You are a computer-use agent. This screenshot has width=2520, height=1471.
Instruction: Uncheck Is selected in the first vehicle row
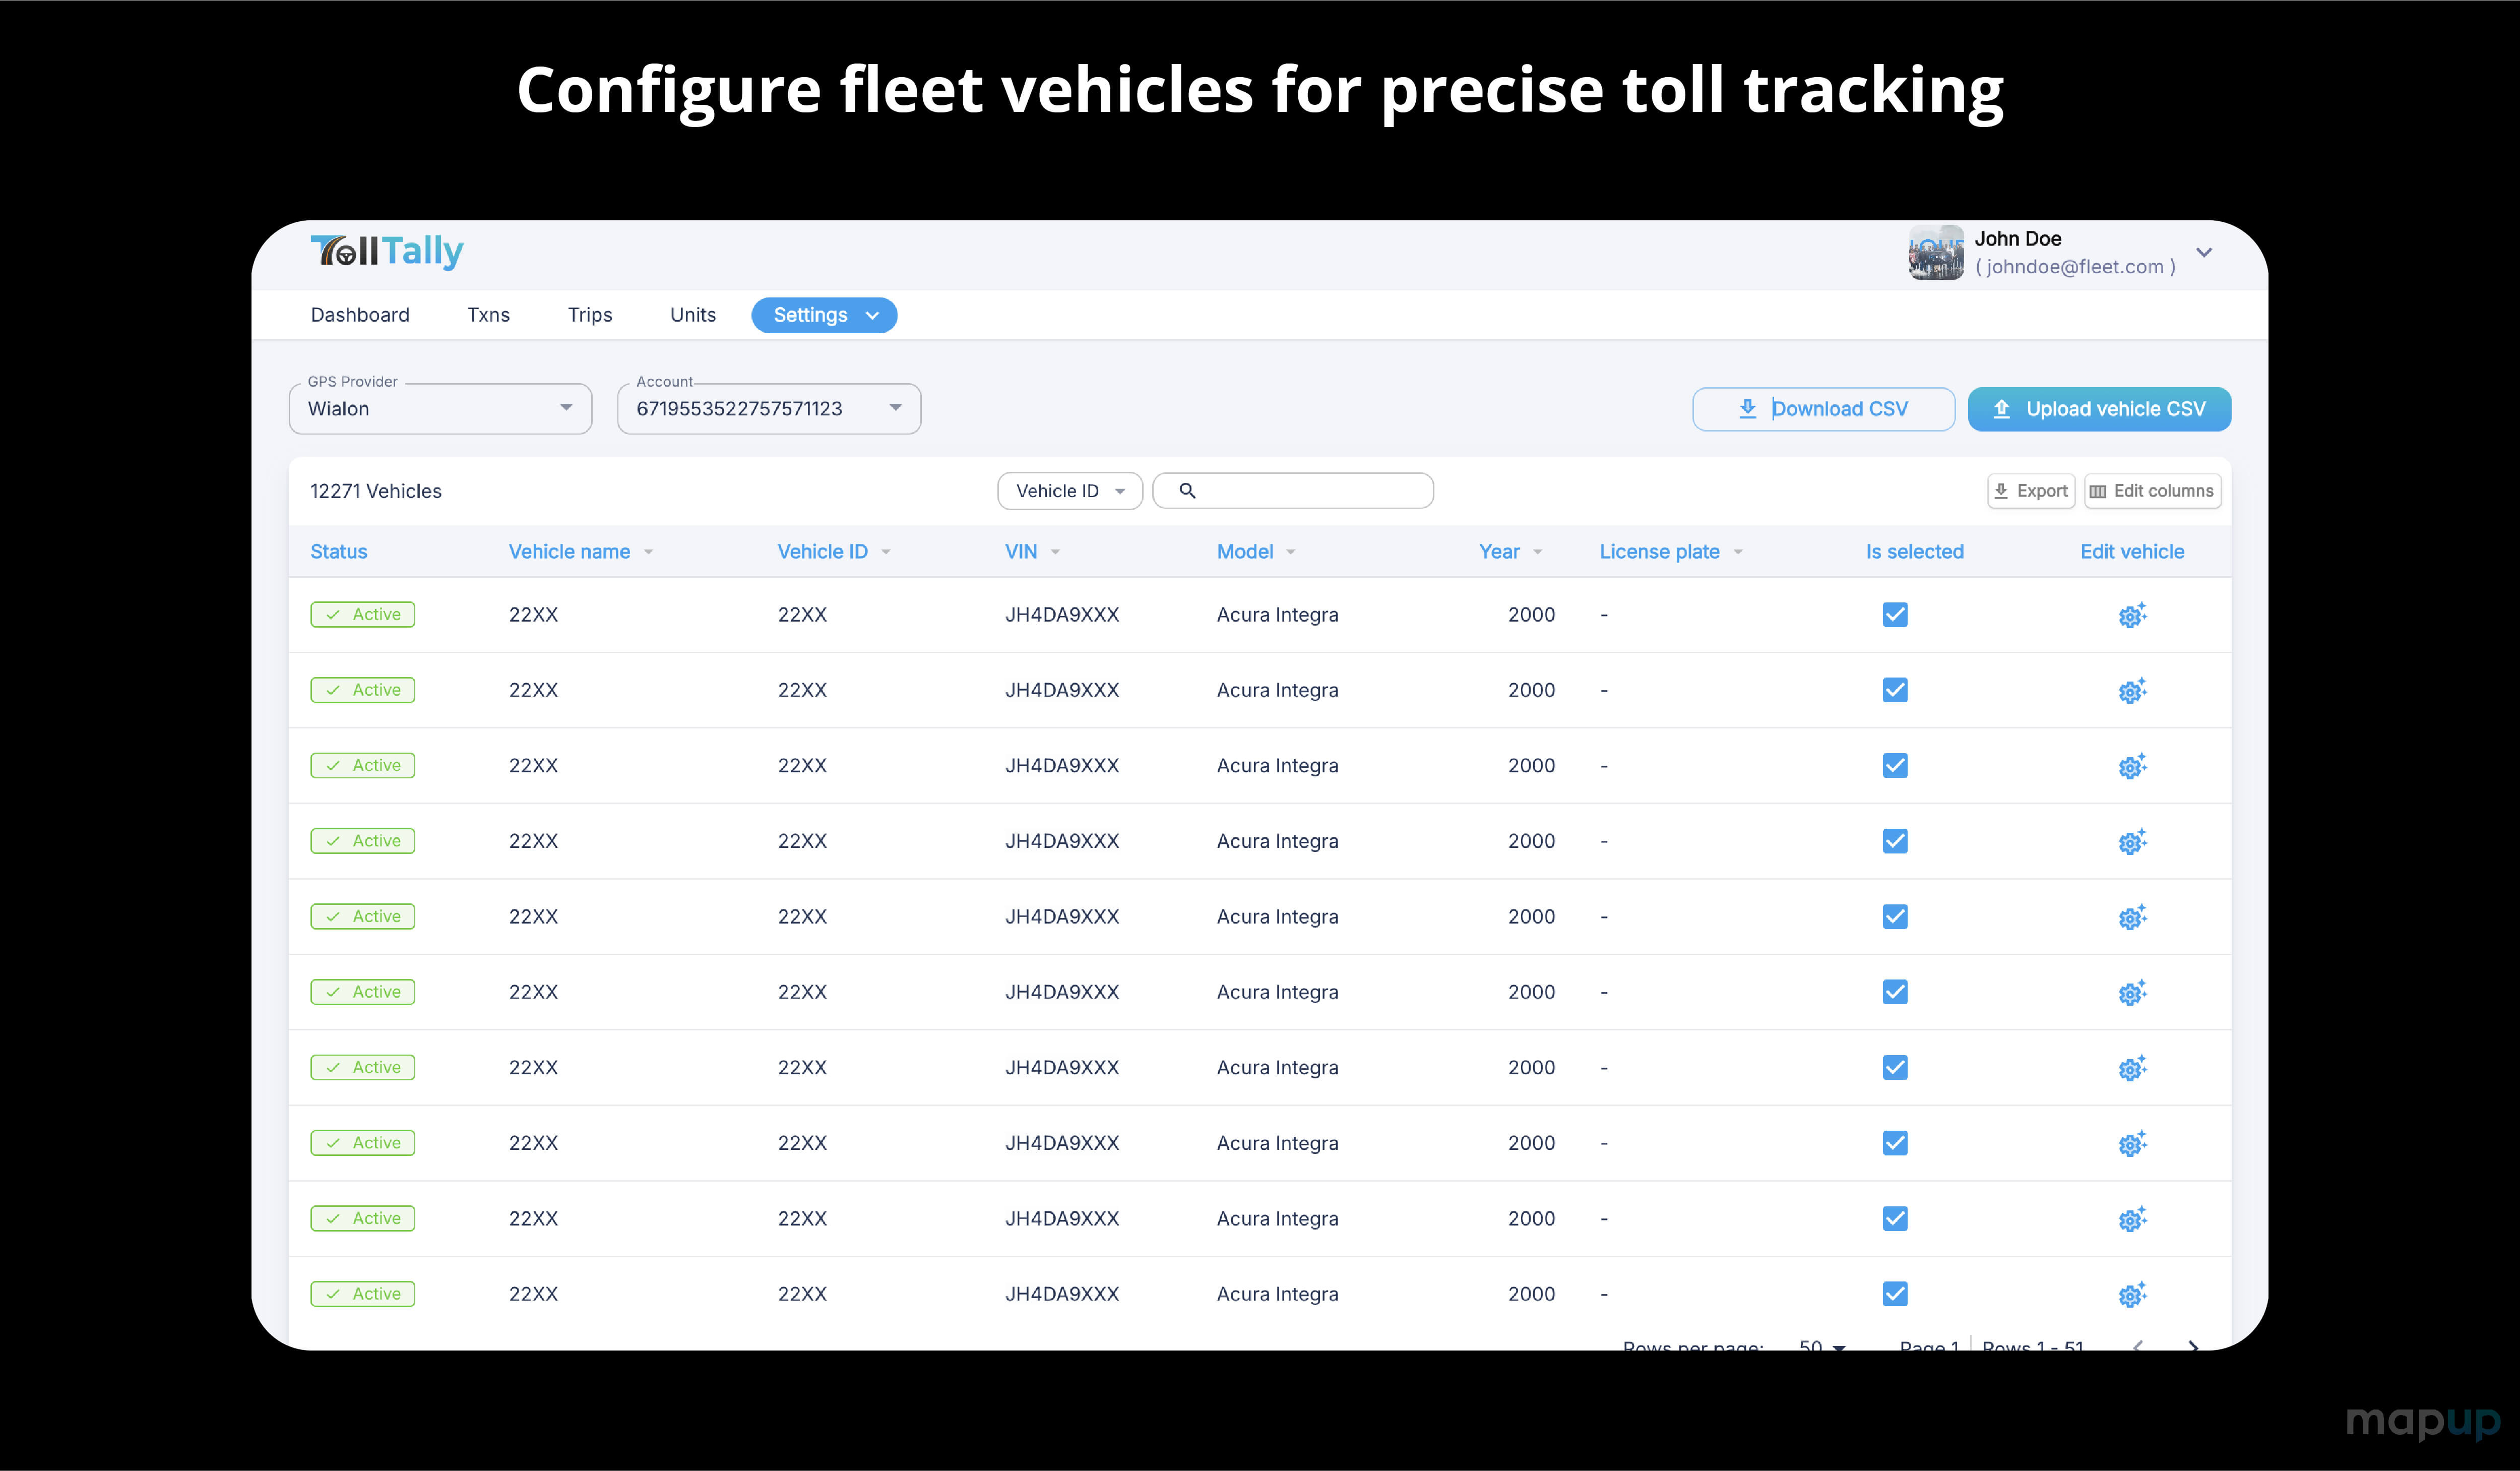pyautogui.click(x=1895, y=615)
